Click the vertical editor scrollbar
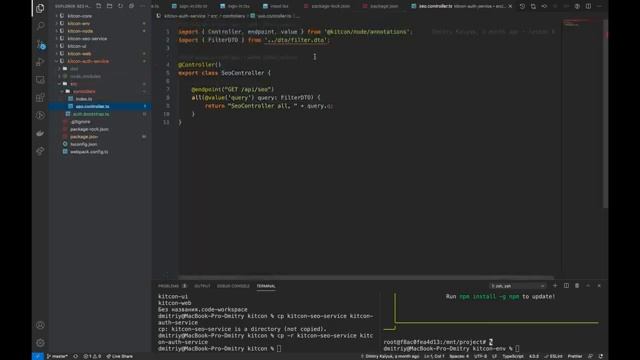640x360 pixels. coord(606,113)
